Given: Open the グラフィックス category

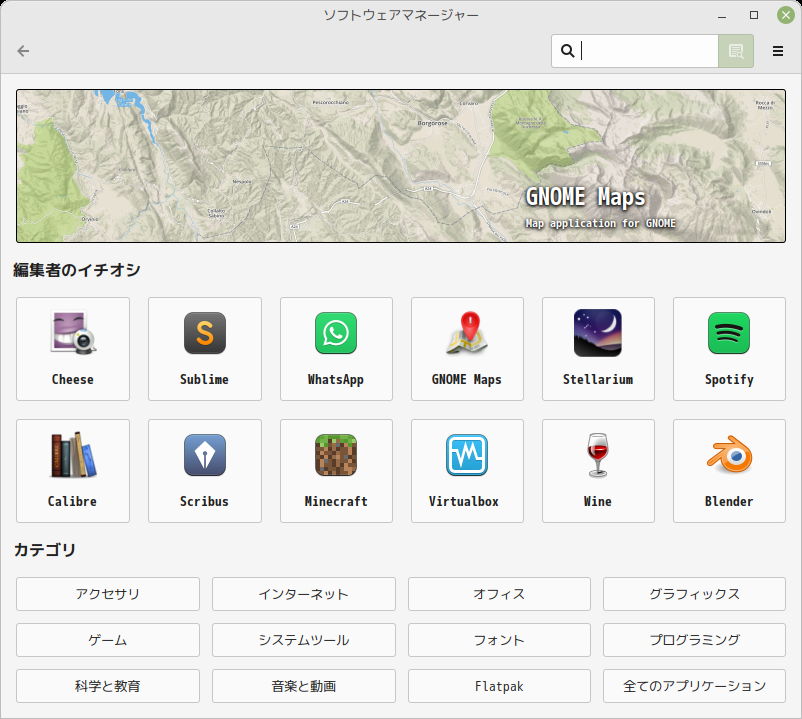Looking at the screenshot, I should point(694,594).
